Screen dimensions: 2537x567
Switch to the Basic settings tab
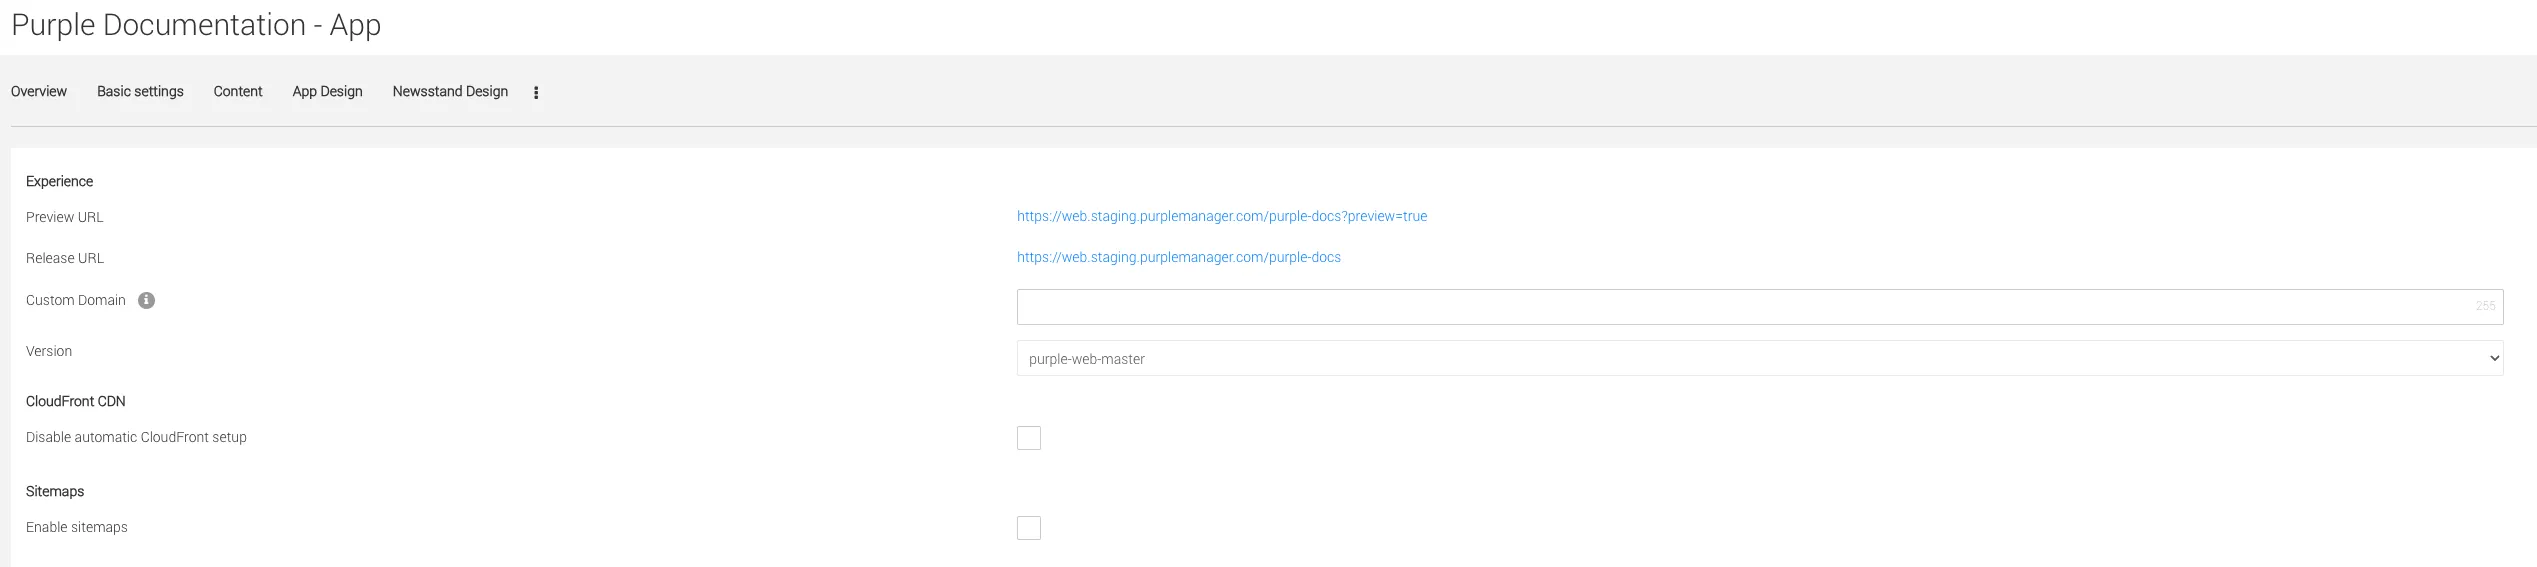tap(140, 91)
